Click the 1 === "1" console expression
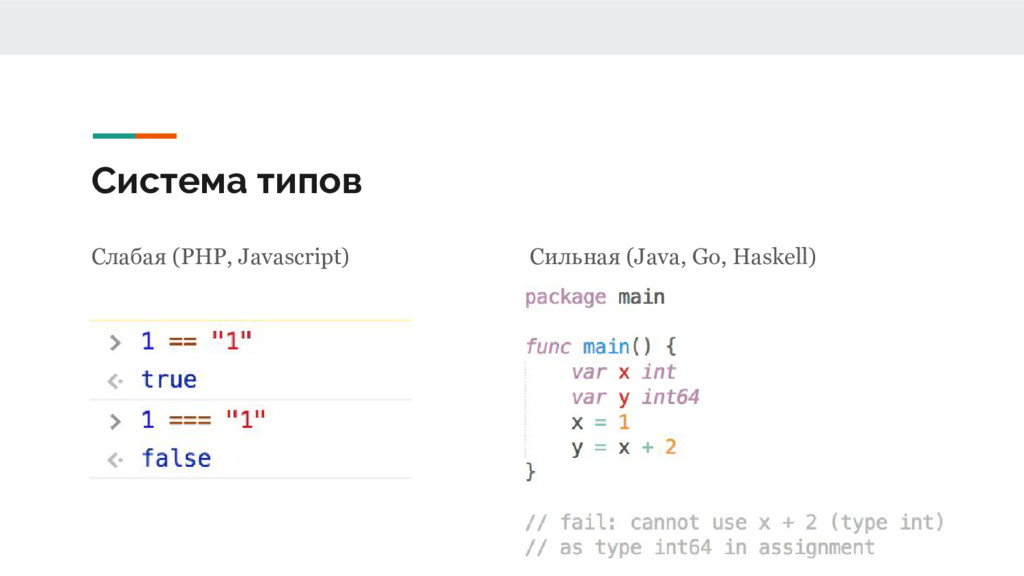Screen dimensions: 1024x576 204,419
